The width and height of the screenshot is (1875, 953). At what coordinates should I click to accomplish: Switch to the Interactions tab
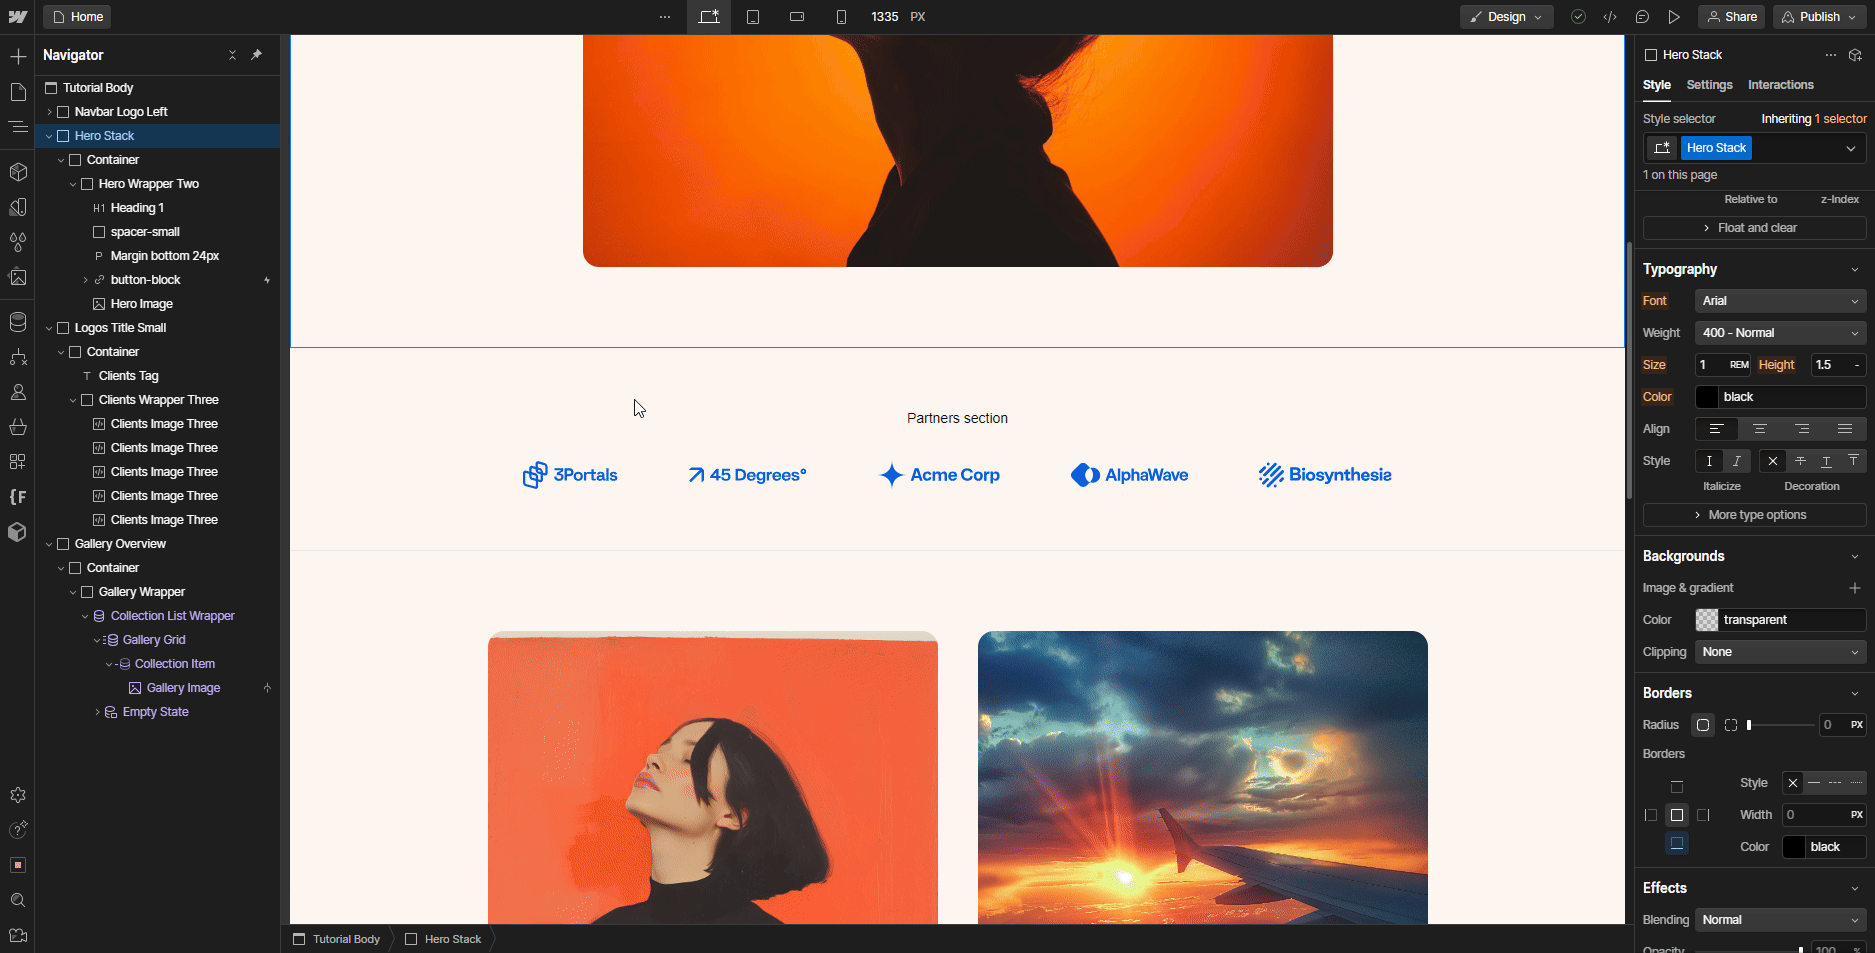[1781, 85]
